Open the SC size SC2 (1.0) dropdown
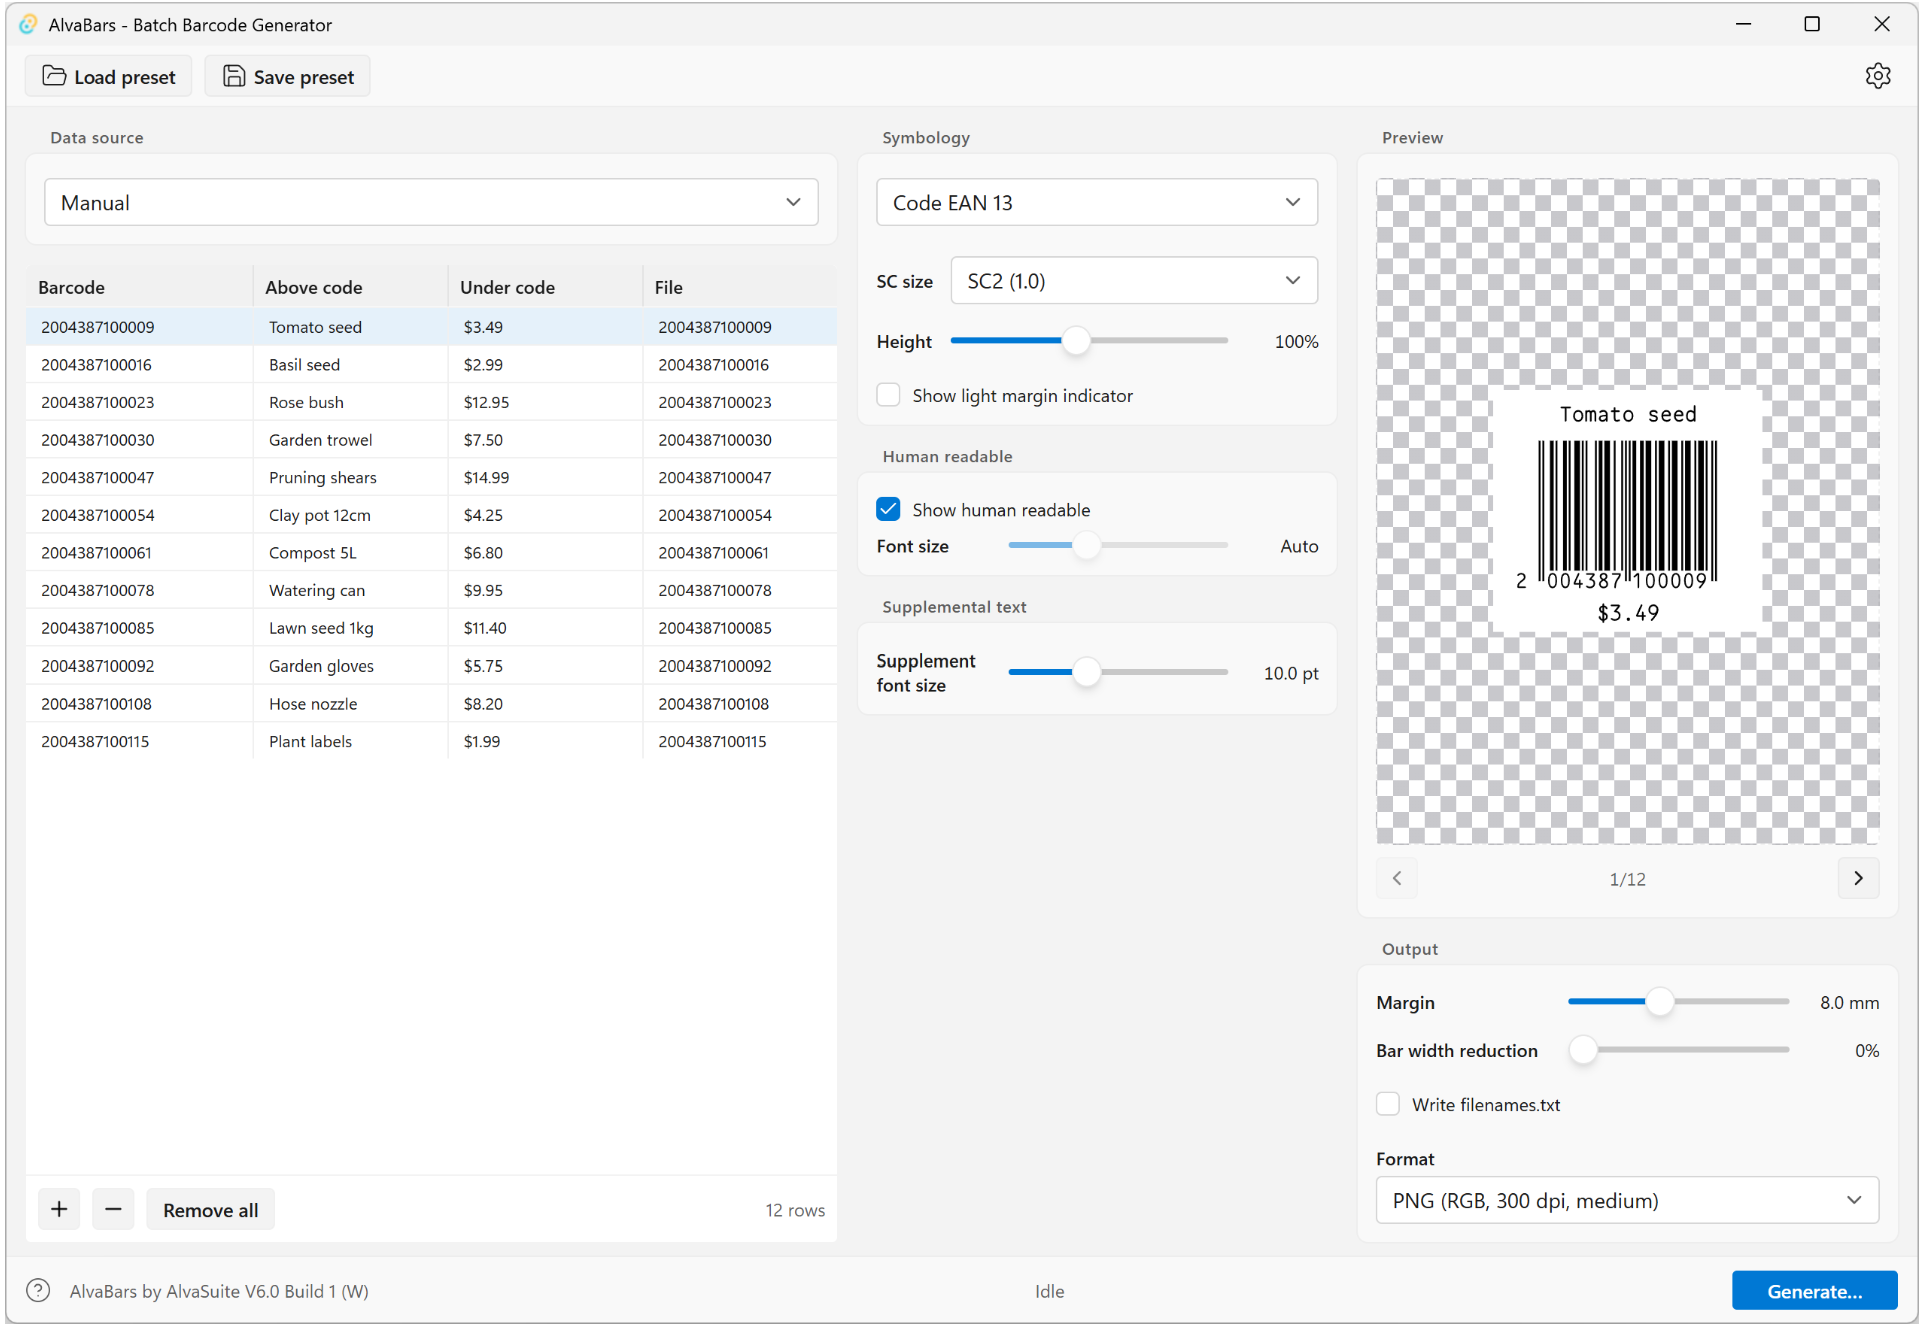The image size is (1920, 1325). (1134, 281)
